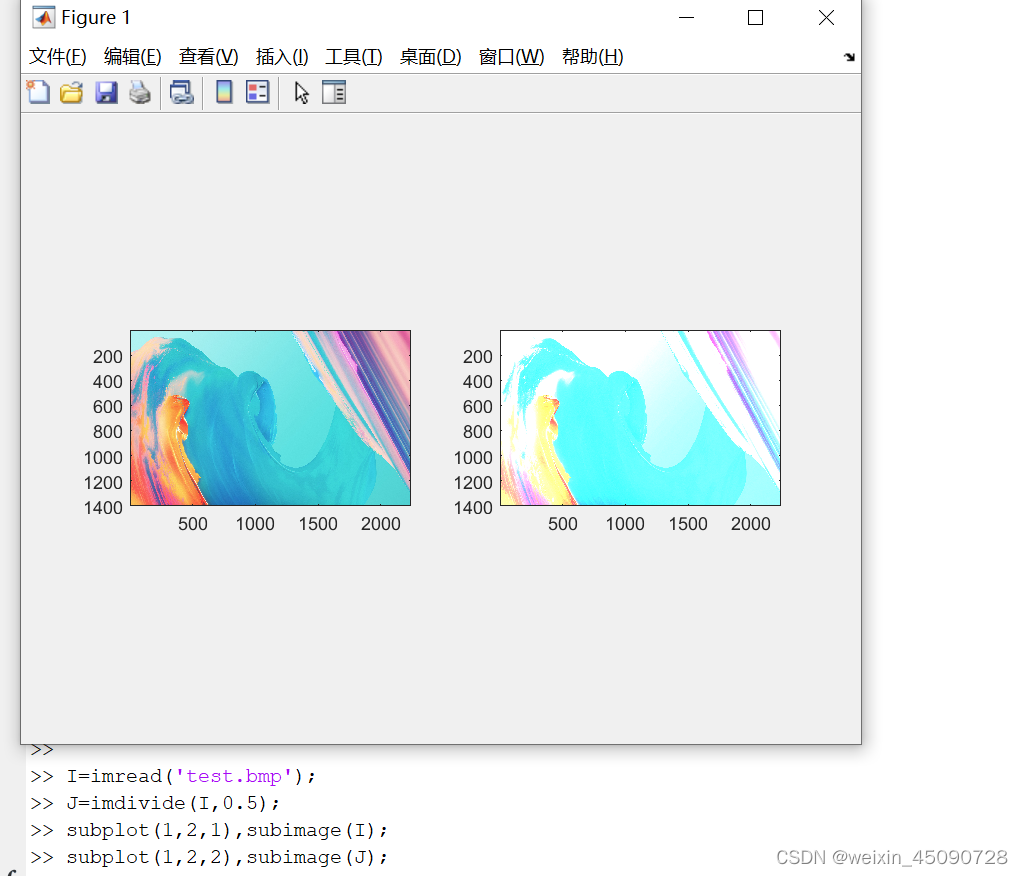
Task: Open the 查看(V) menu
Action: [x=209, y=57]
